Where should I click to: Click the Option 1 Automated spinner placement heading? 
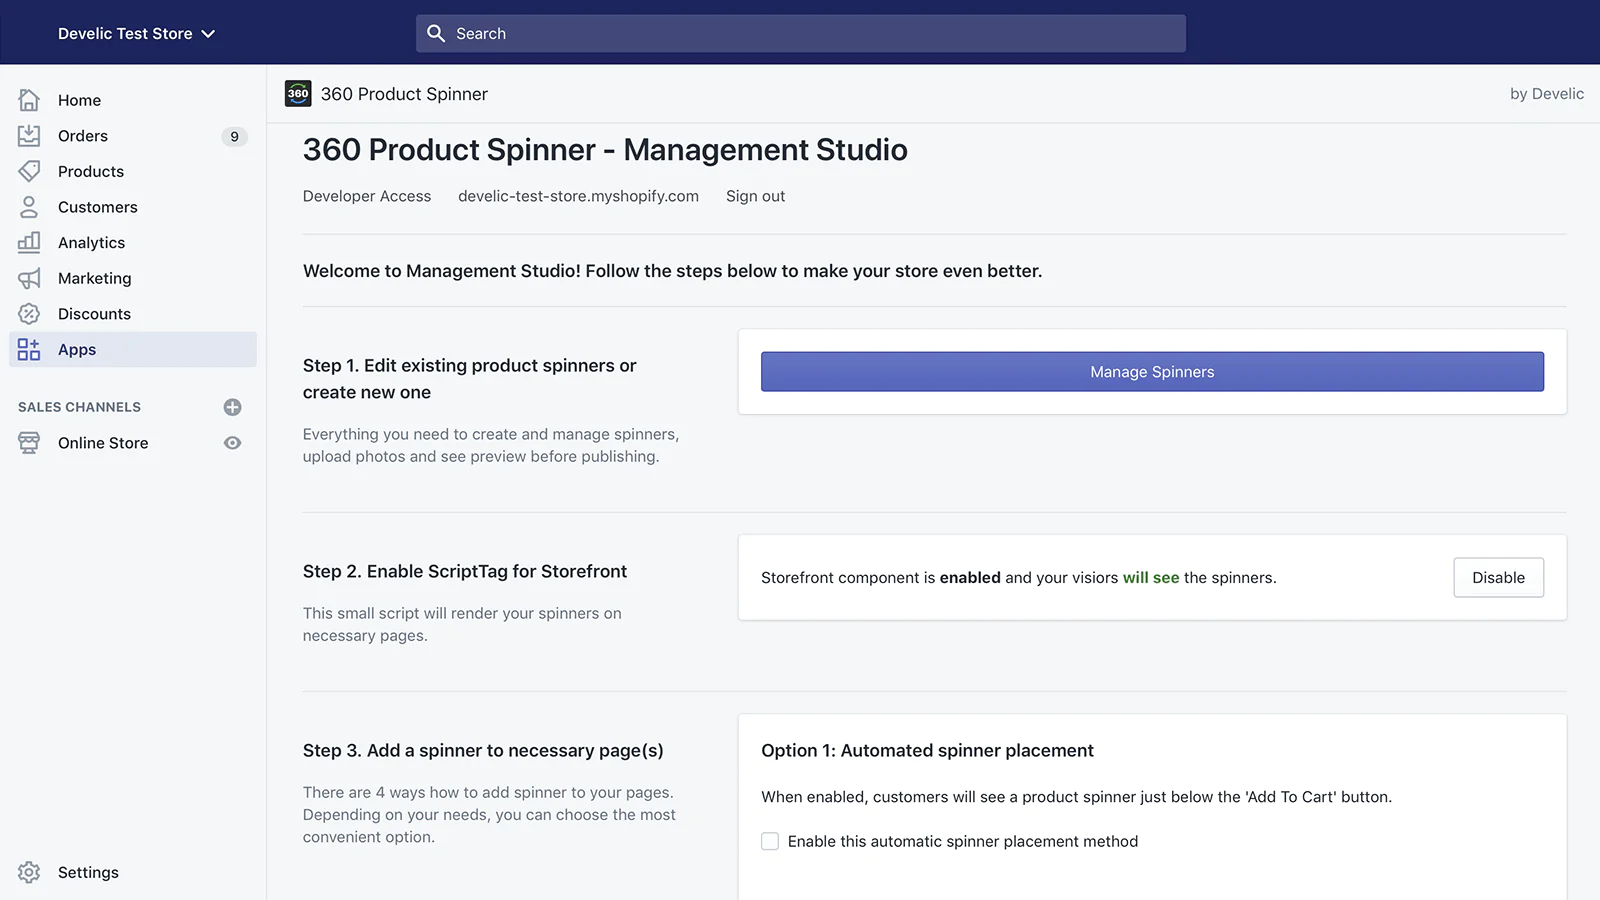[x=927, y=750]
